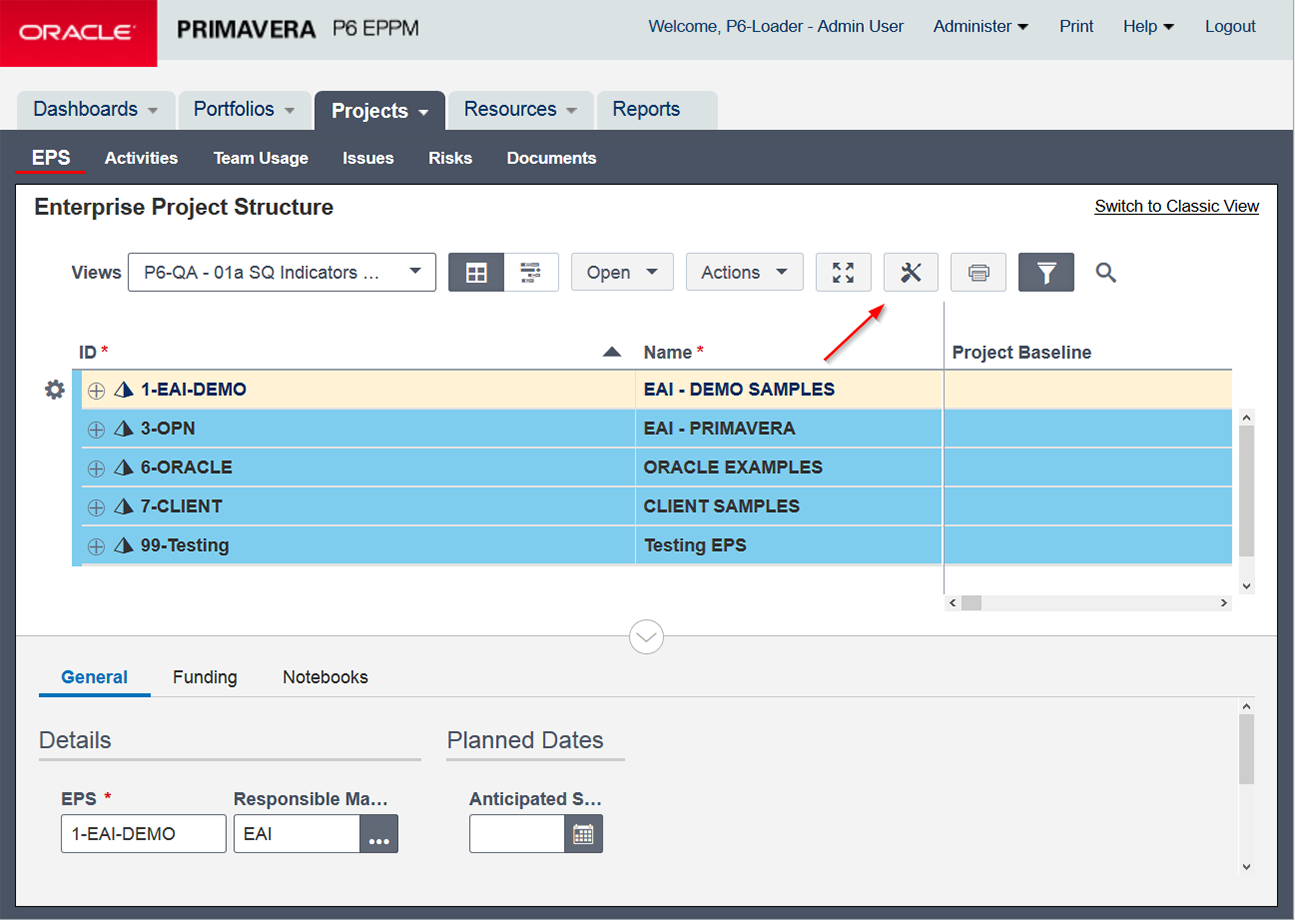Image resolution: width=1295 pixels, height=920 pixels.
Task: Go to the Documents sub-tab
Action: coord(551,158)
